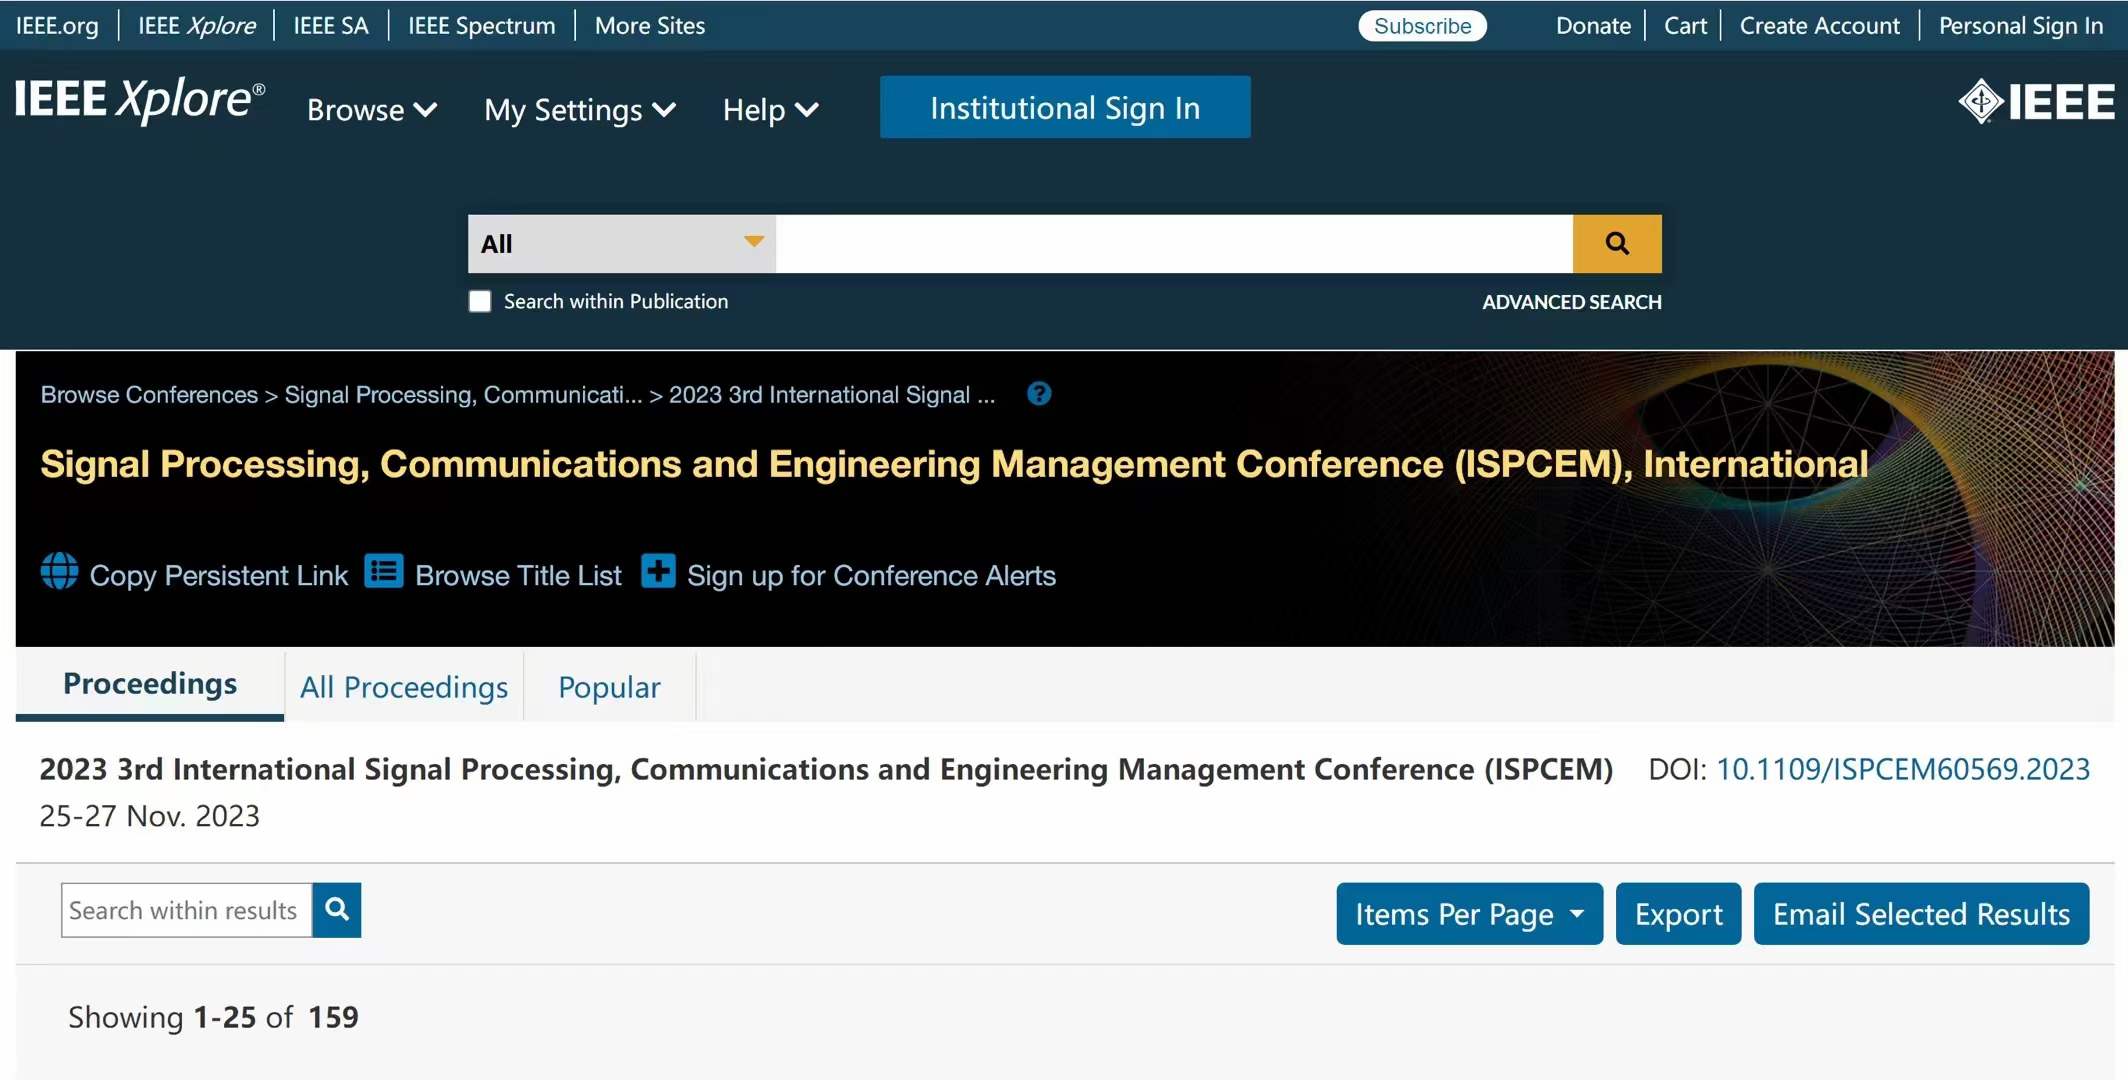Open the DOI link 10.1109/ISPCEM60569.2023

click(x=1903, y=769)
